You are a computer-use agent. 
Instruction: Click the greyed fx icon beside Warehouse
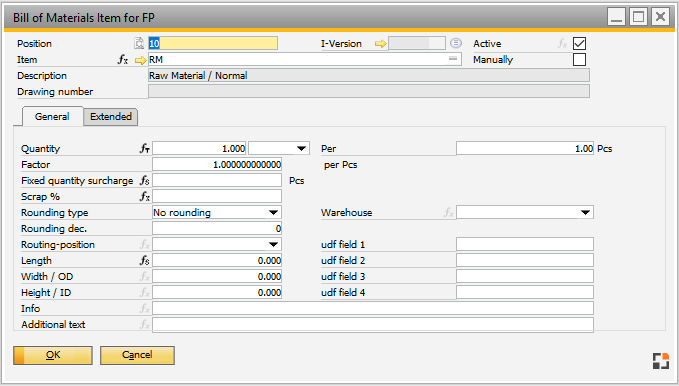(x=449, y=213)
